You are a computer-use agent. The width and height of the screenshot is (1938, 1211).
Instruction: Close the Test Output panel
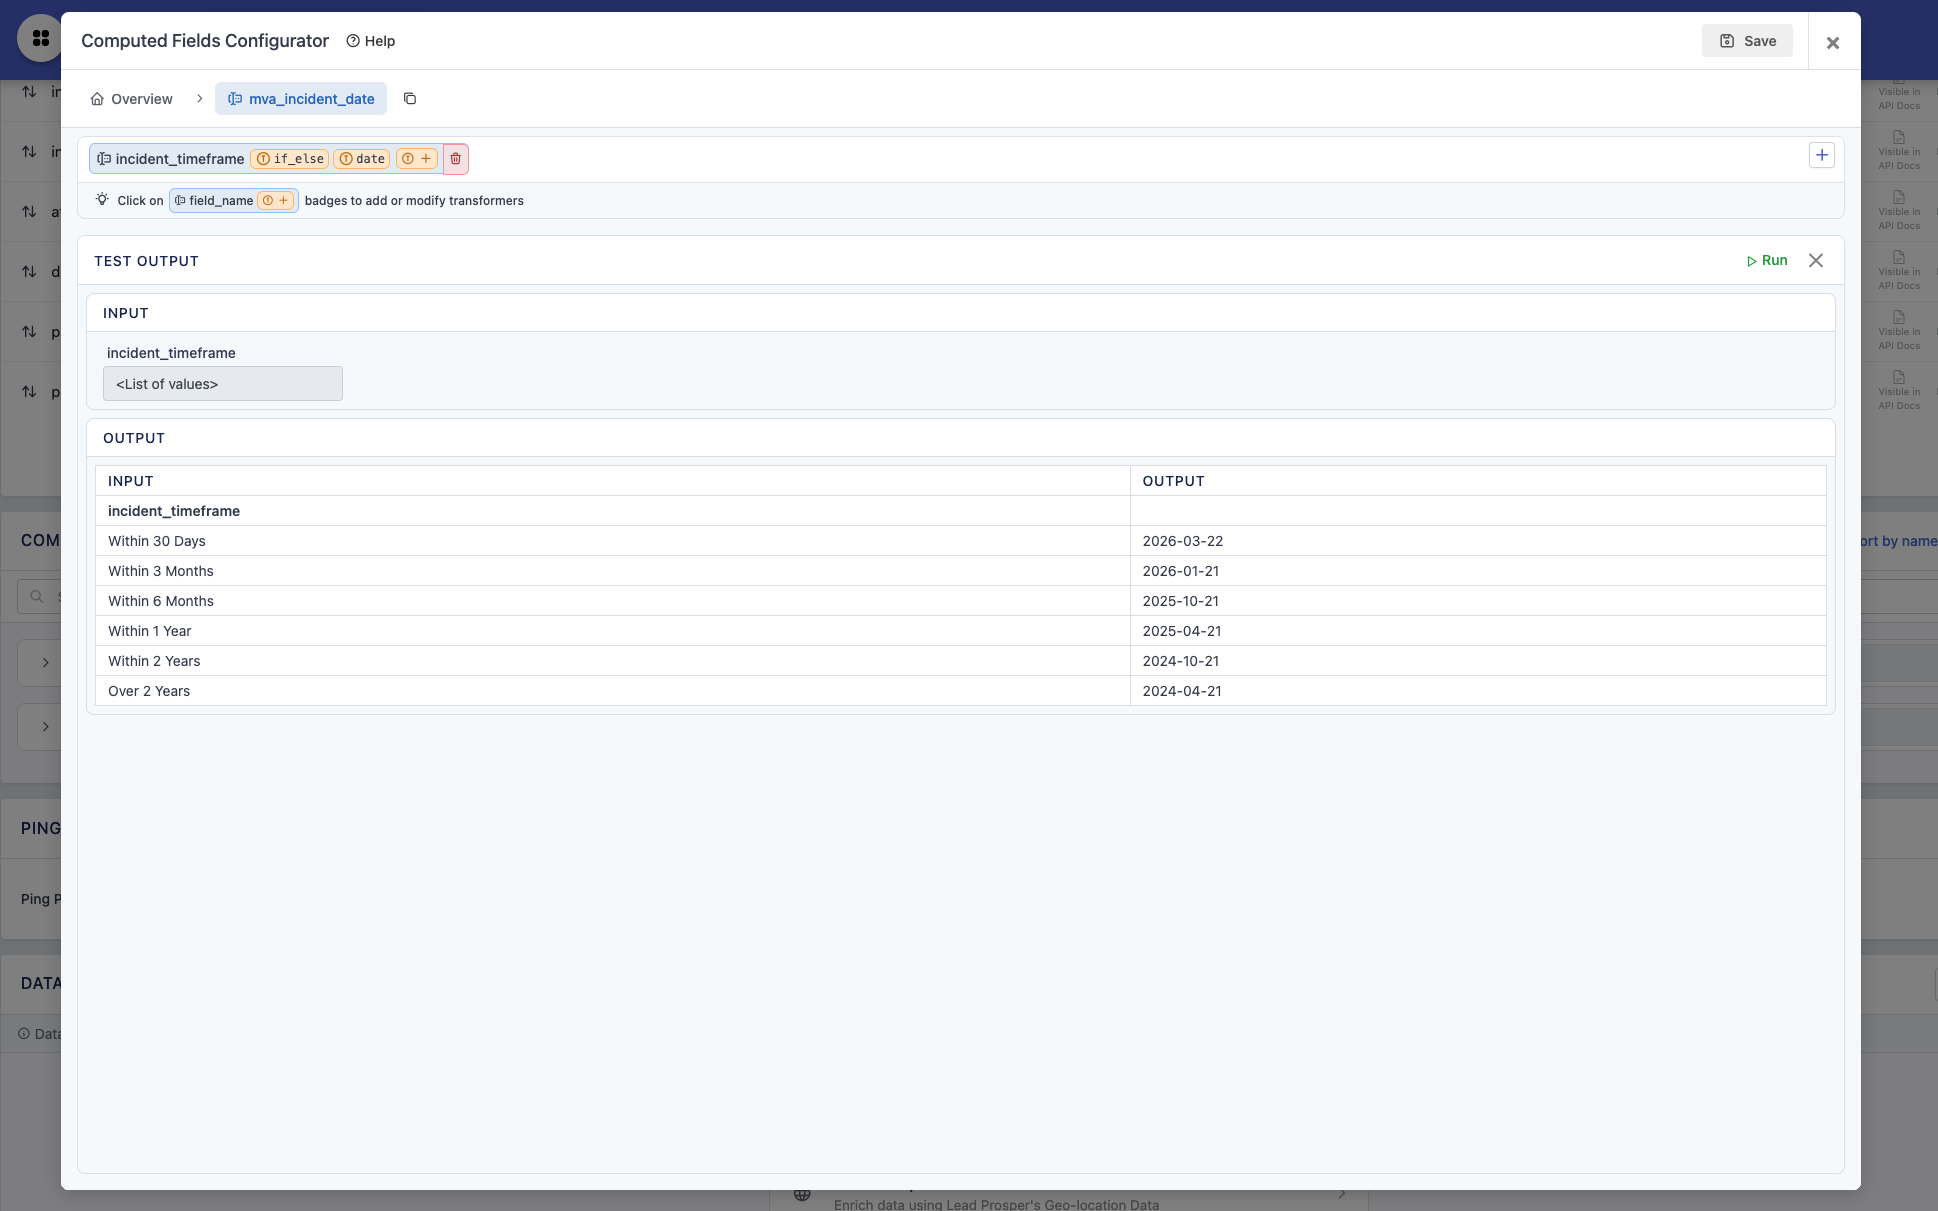coord(1816,261)
